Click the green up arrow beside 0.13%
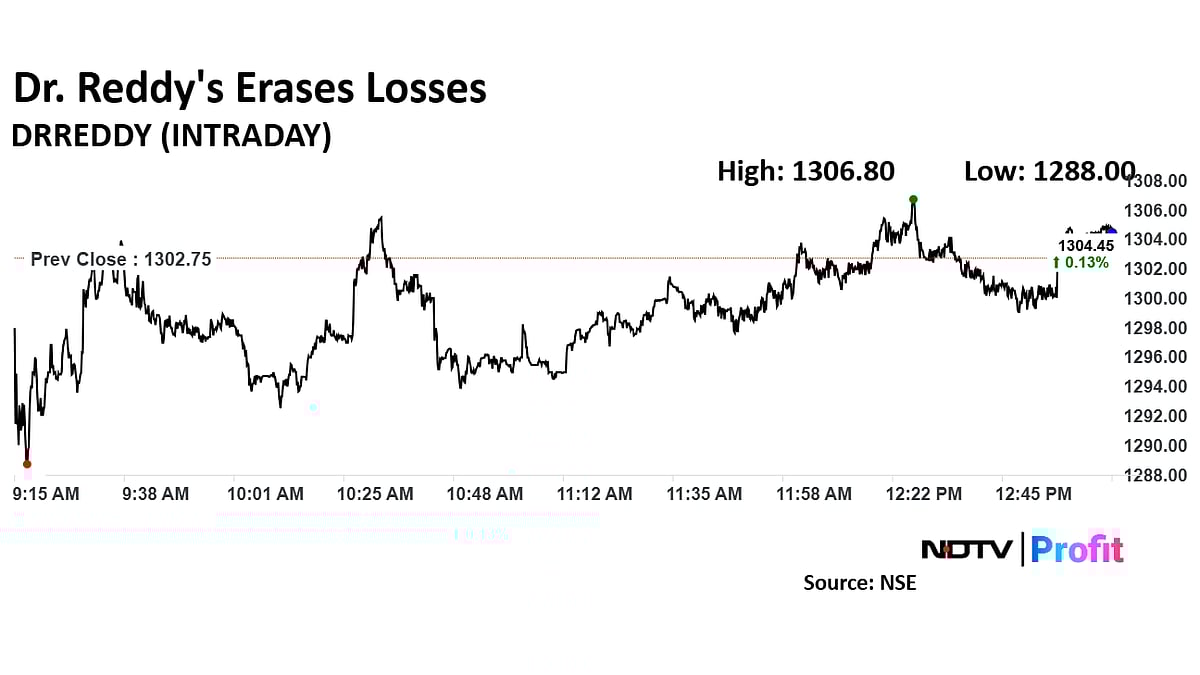This screenshot has width=1200, height=675. pos(1055,262)
